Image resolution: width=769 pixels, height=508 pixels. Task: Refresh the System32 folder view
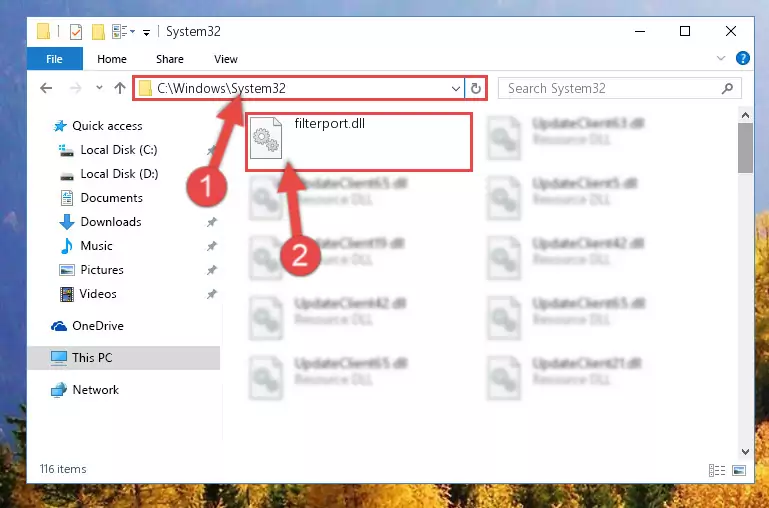pos(475,89)
